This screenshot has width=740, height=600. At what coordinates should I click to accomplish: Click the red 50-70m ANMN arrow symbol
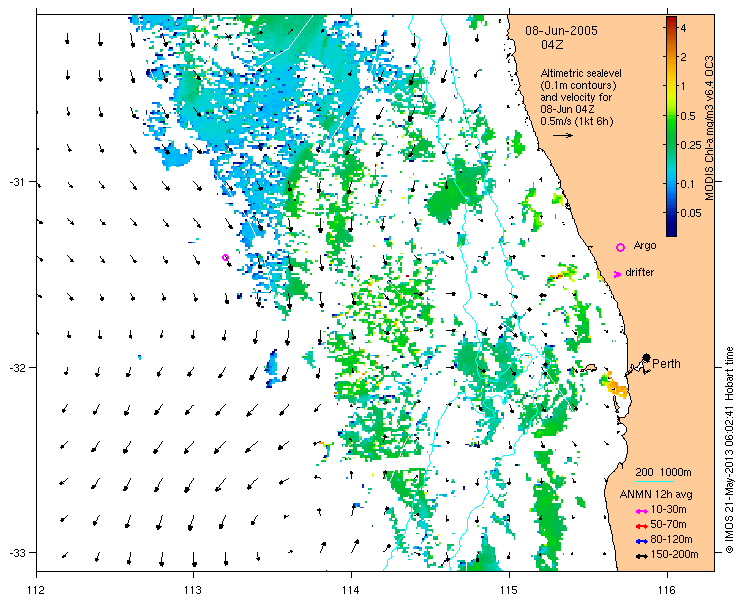pyautogui.click(x=641, y=526)
